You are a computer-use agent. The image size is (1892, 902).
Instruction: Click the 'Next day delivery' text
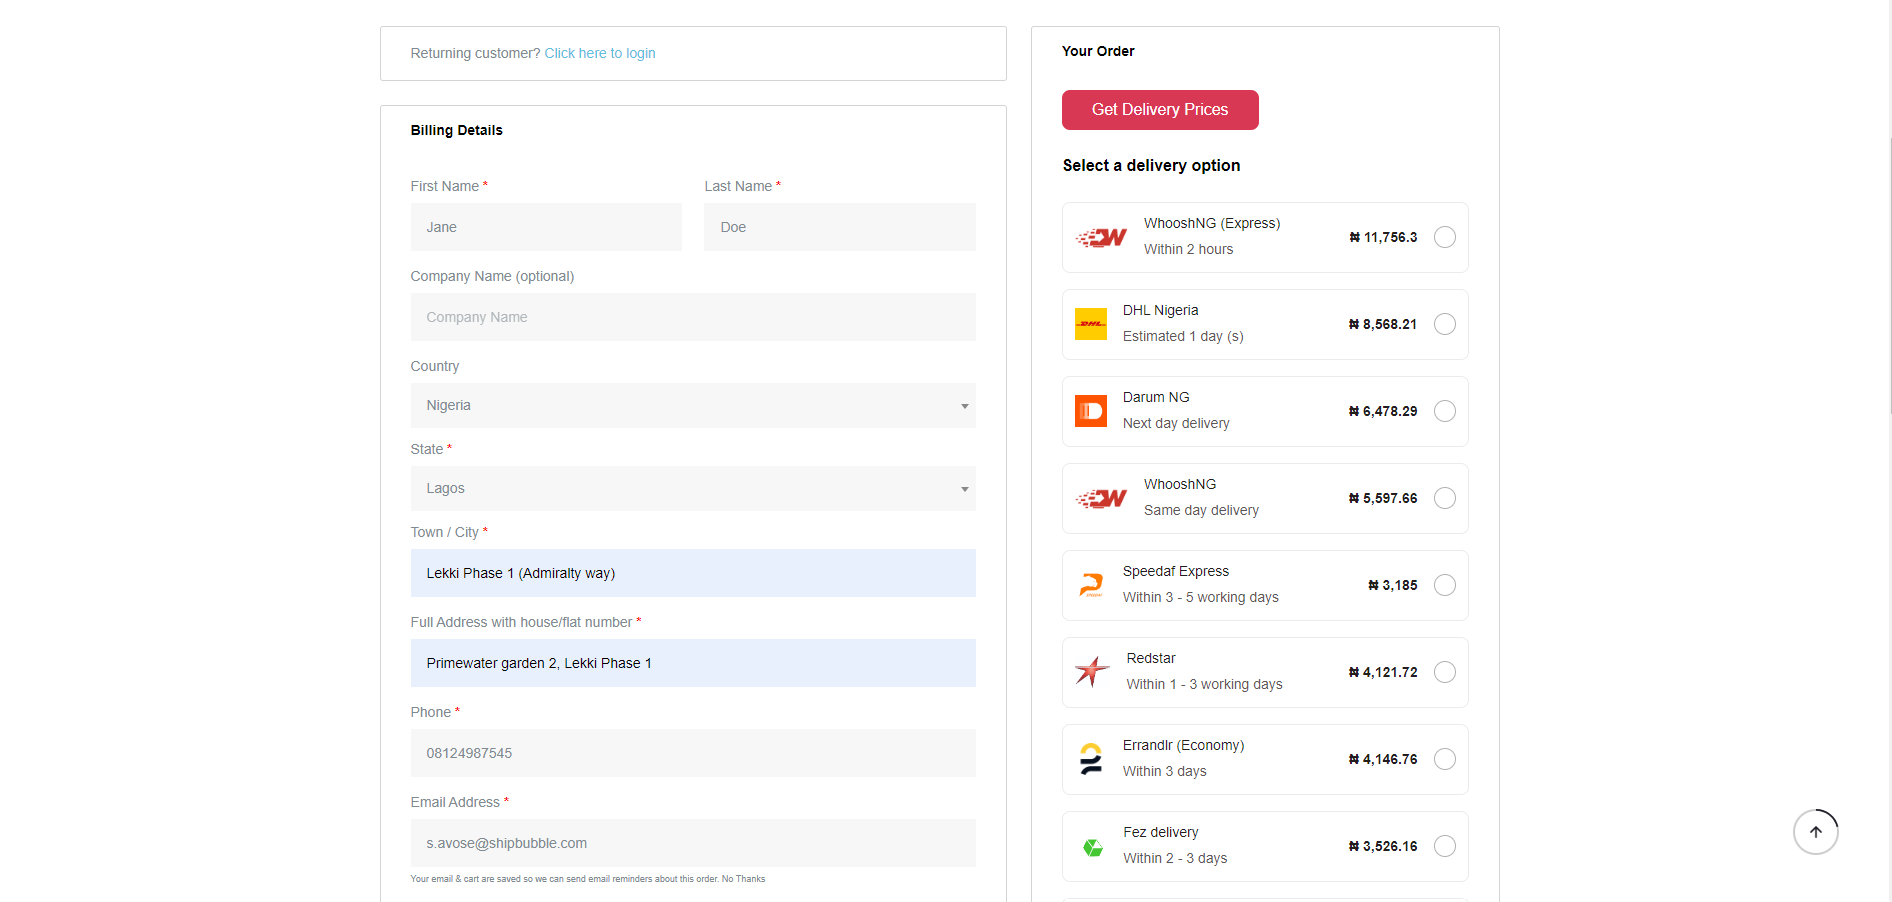[x=1176, y=423]
